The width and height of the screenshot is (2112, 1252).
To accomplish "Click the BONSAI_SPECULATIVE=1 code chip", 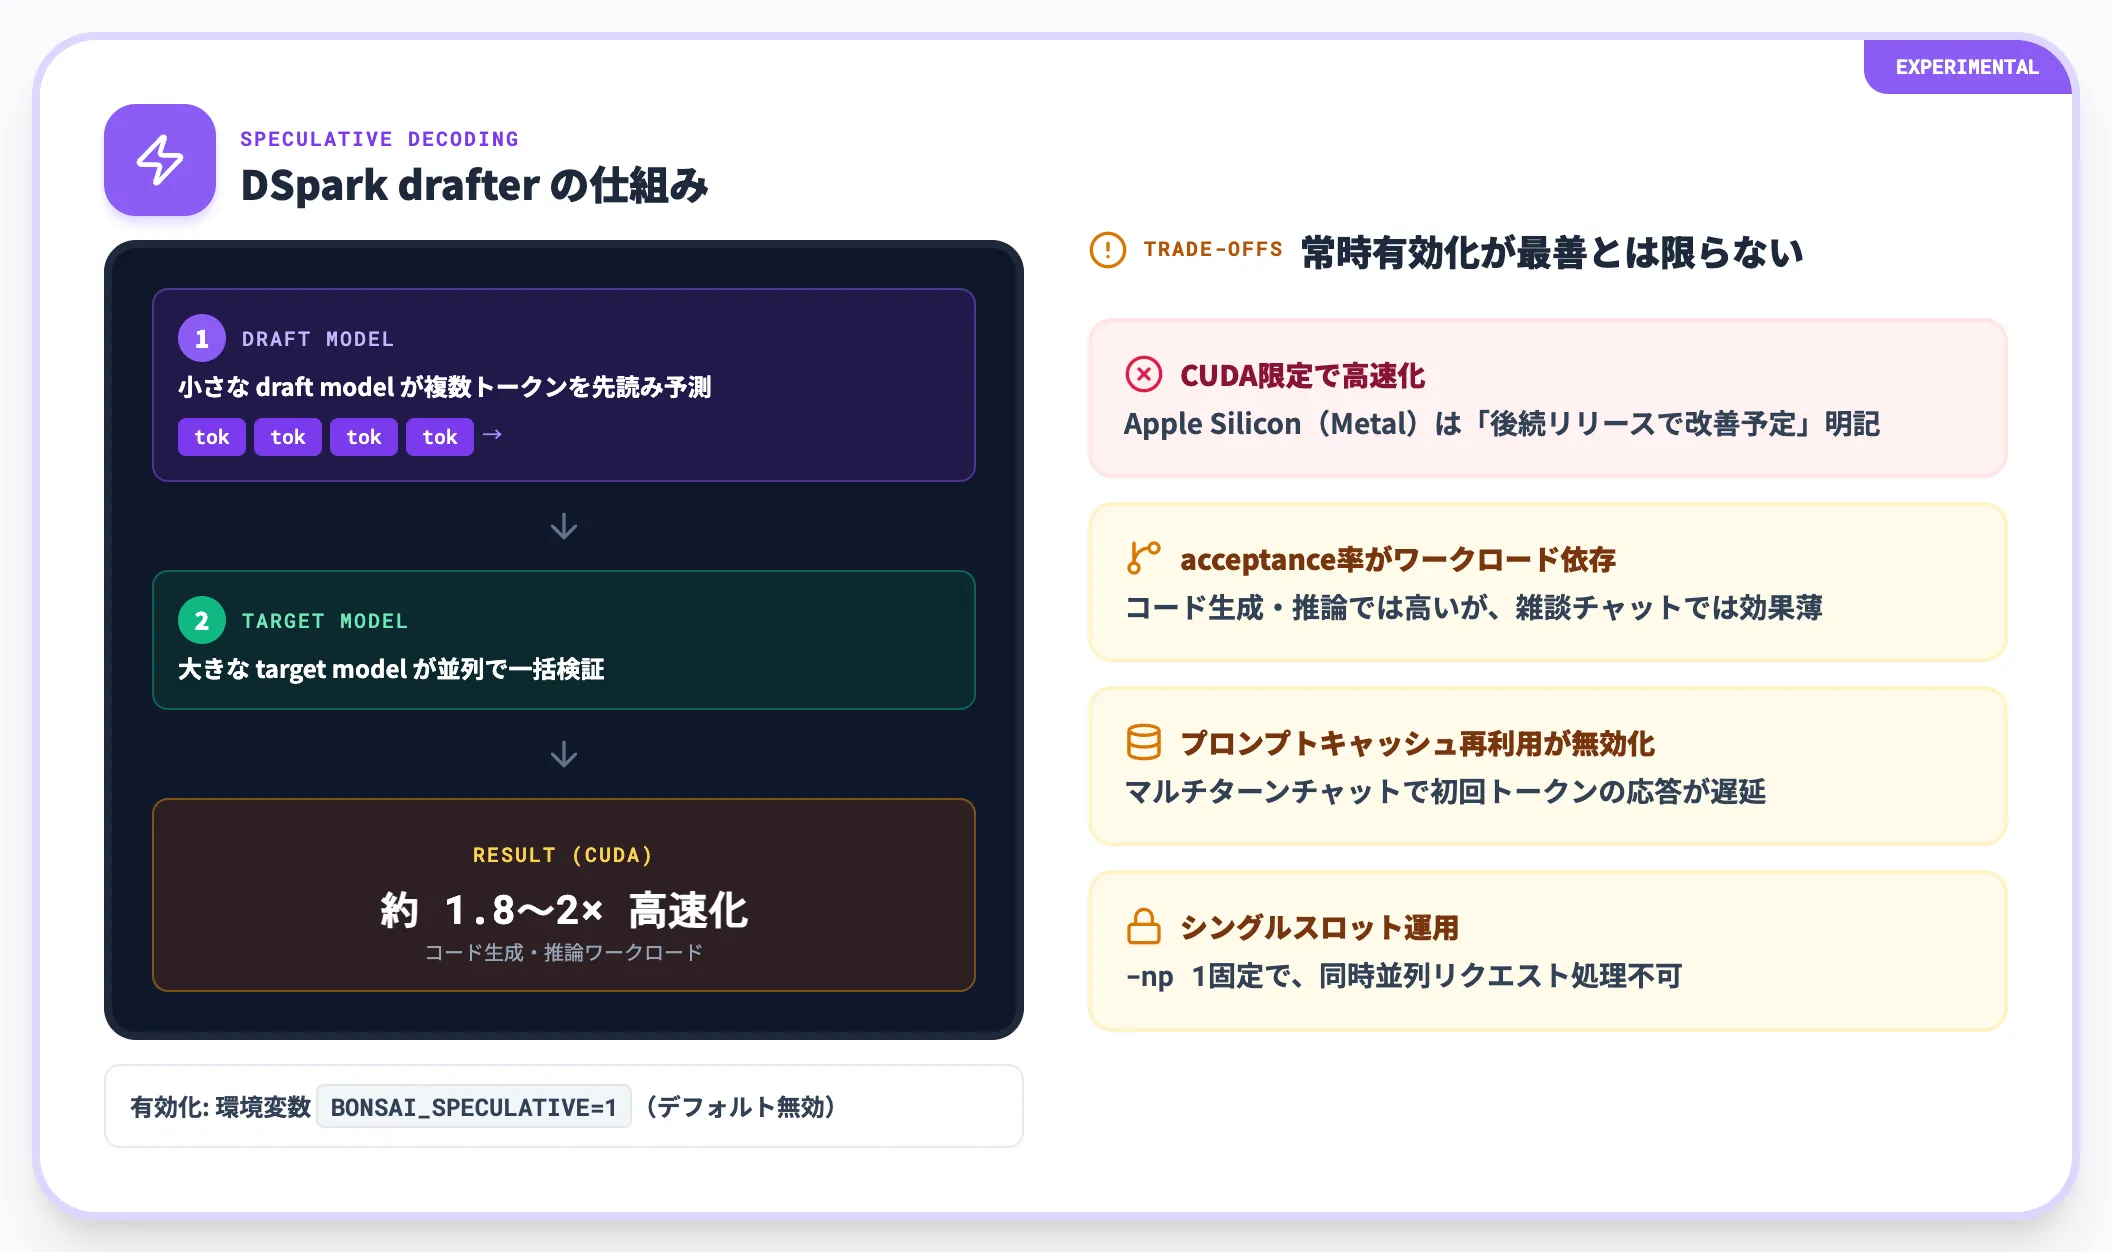I will pos(474,1107).
